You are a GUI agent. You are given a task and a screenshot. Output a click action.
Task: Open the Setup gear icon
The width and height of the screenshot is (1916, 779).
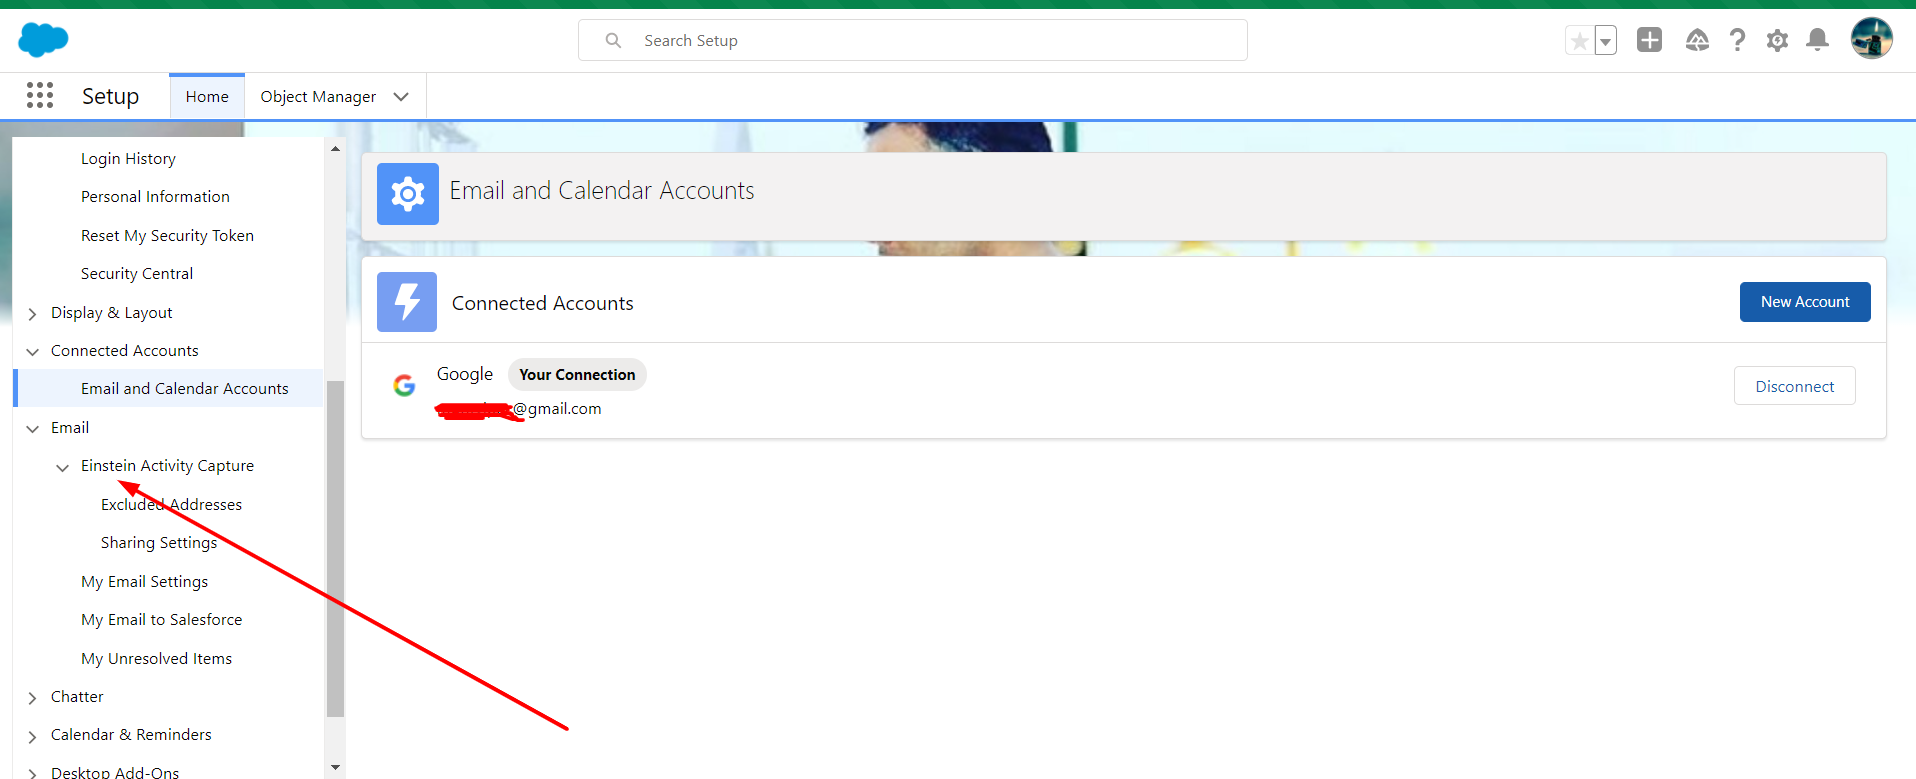[x=1777, y=40]
